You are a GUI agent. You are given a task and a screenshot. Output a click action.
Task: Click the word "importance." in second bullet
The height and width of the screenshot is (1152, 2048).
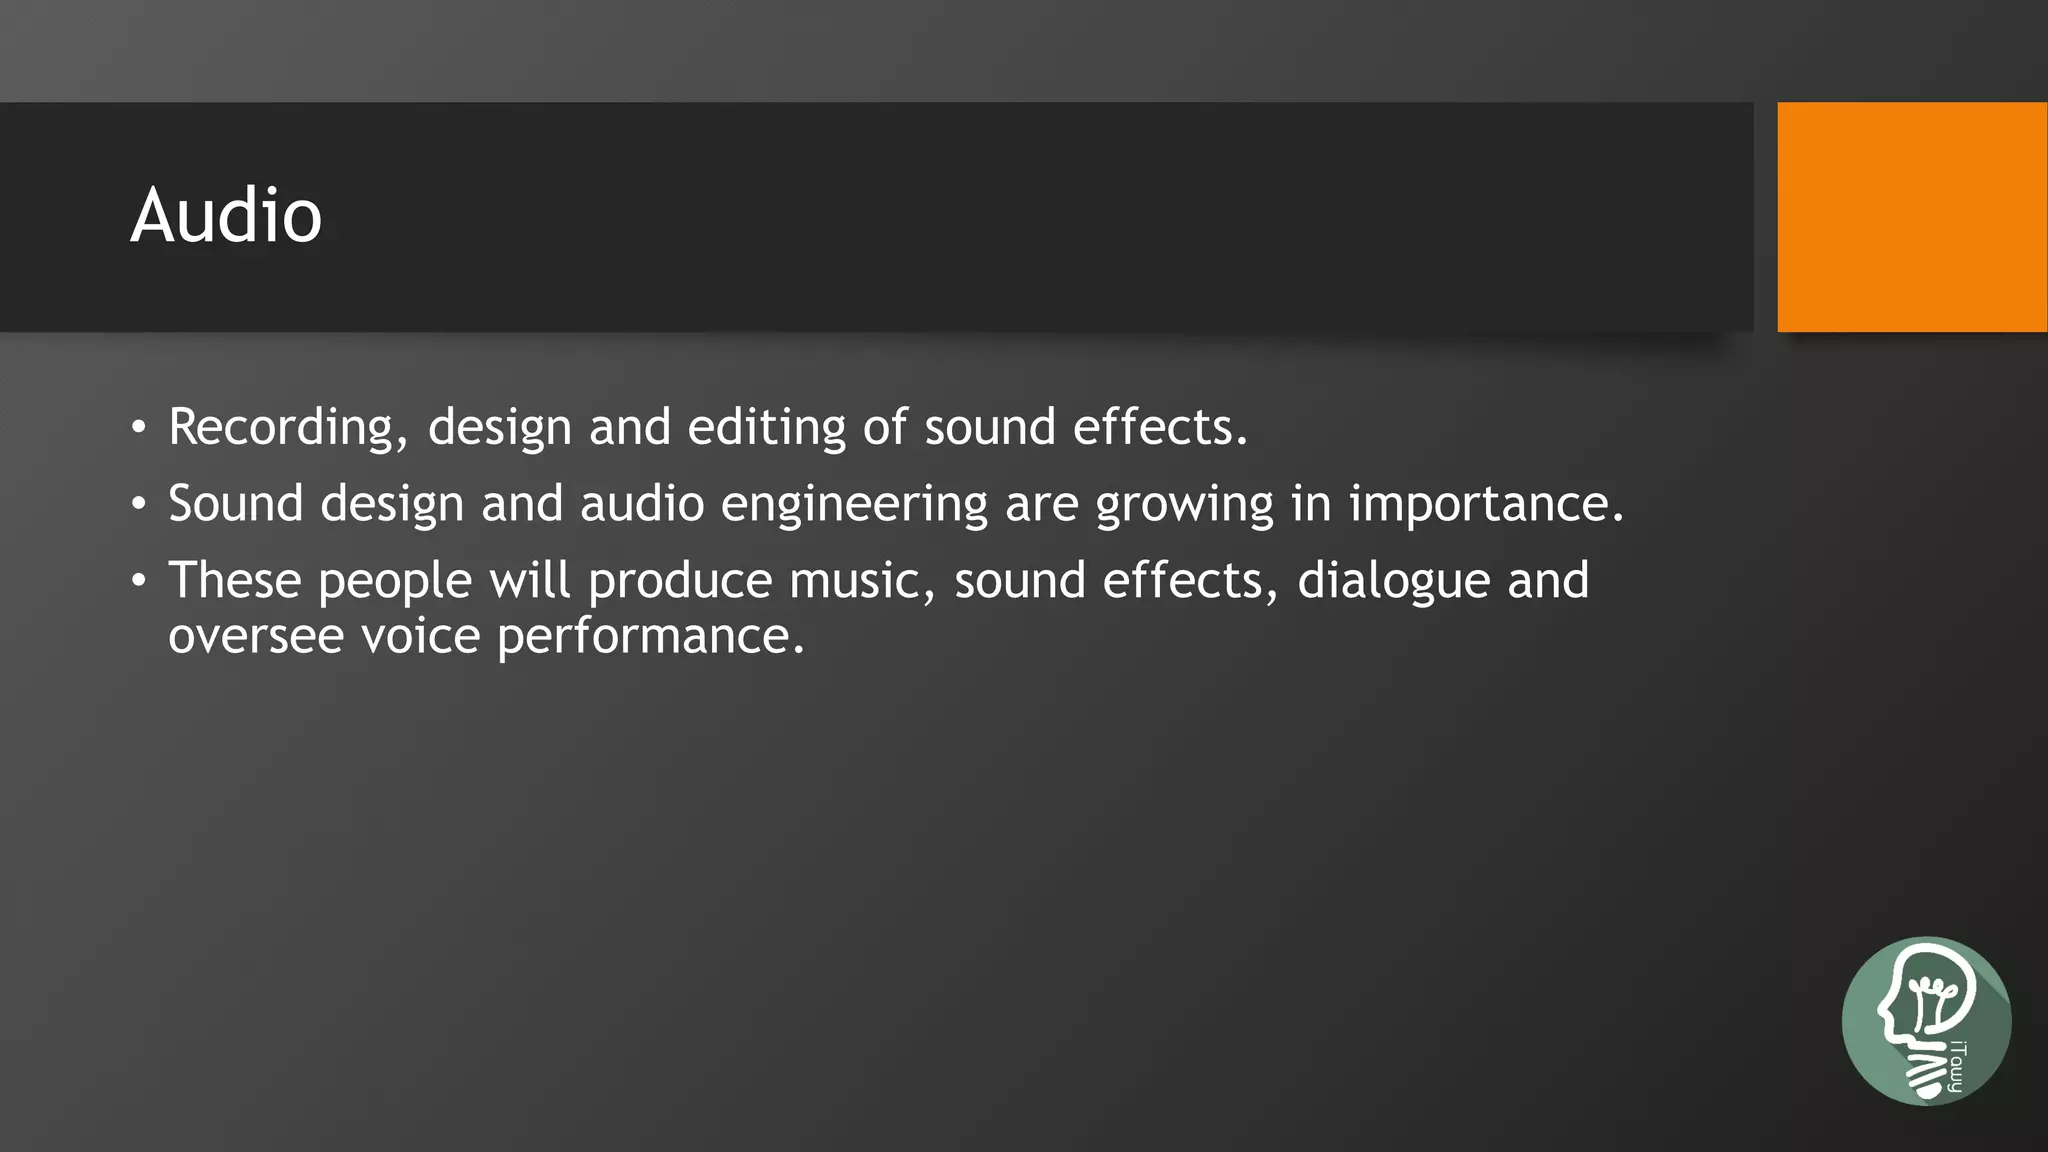(1486, 505)
